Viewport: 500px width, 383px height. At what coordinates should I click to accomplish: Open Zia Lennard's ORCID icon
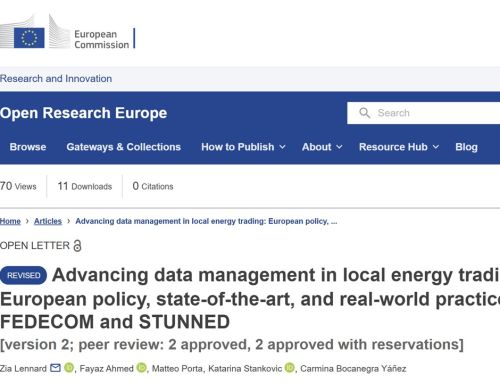69,368
